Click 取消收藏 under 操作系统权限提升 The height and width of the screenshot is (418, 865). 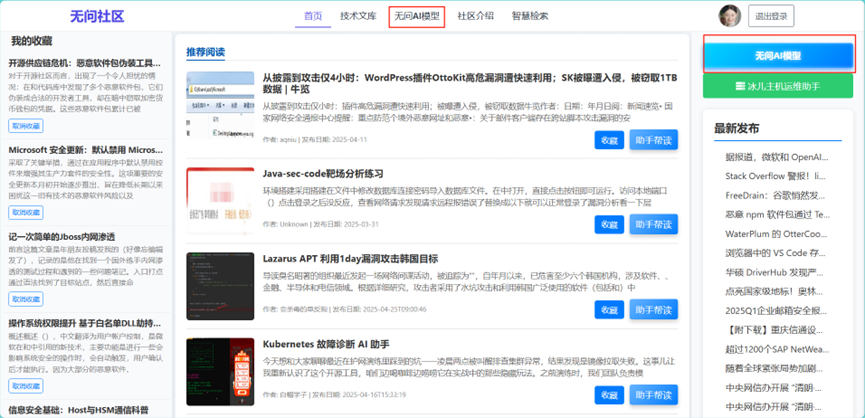[26, 386]
